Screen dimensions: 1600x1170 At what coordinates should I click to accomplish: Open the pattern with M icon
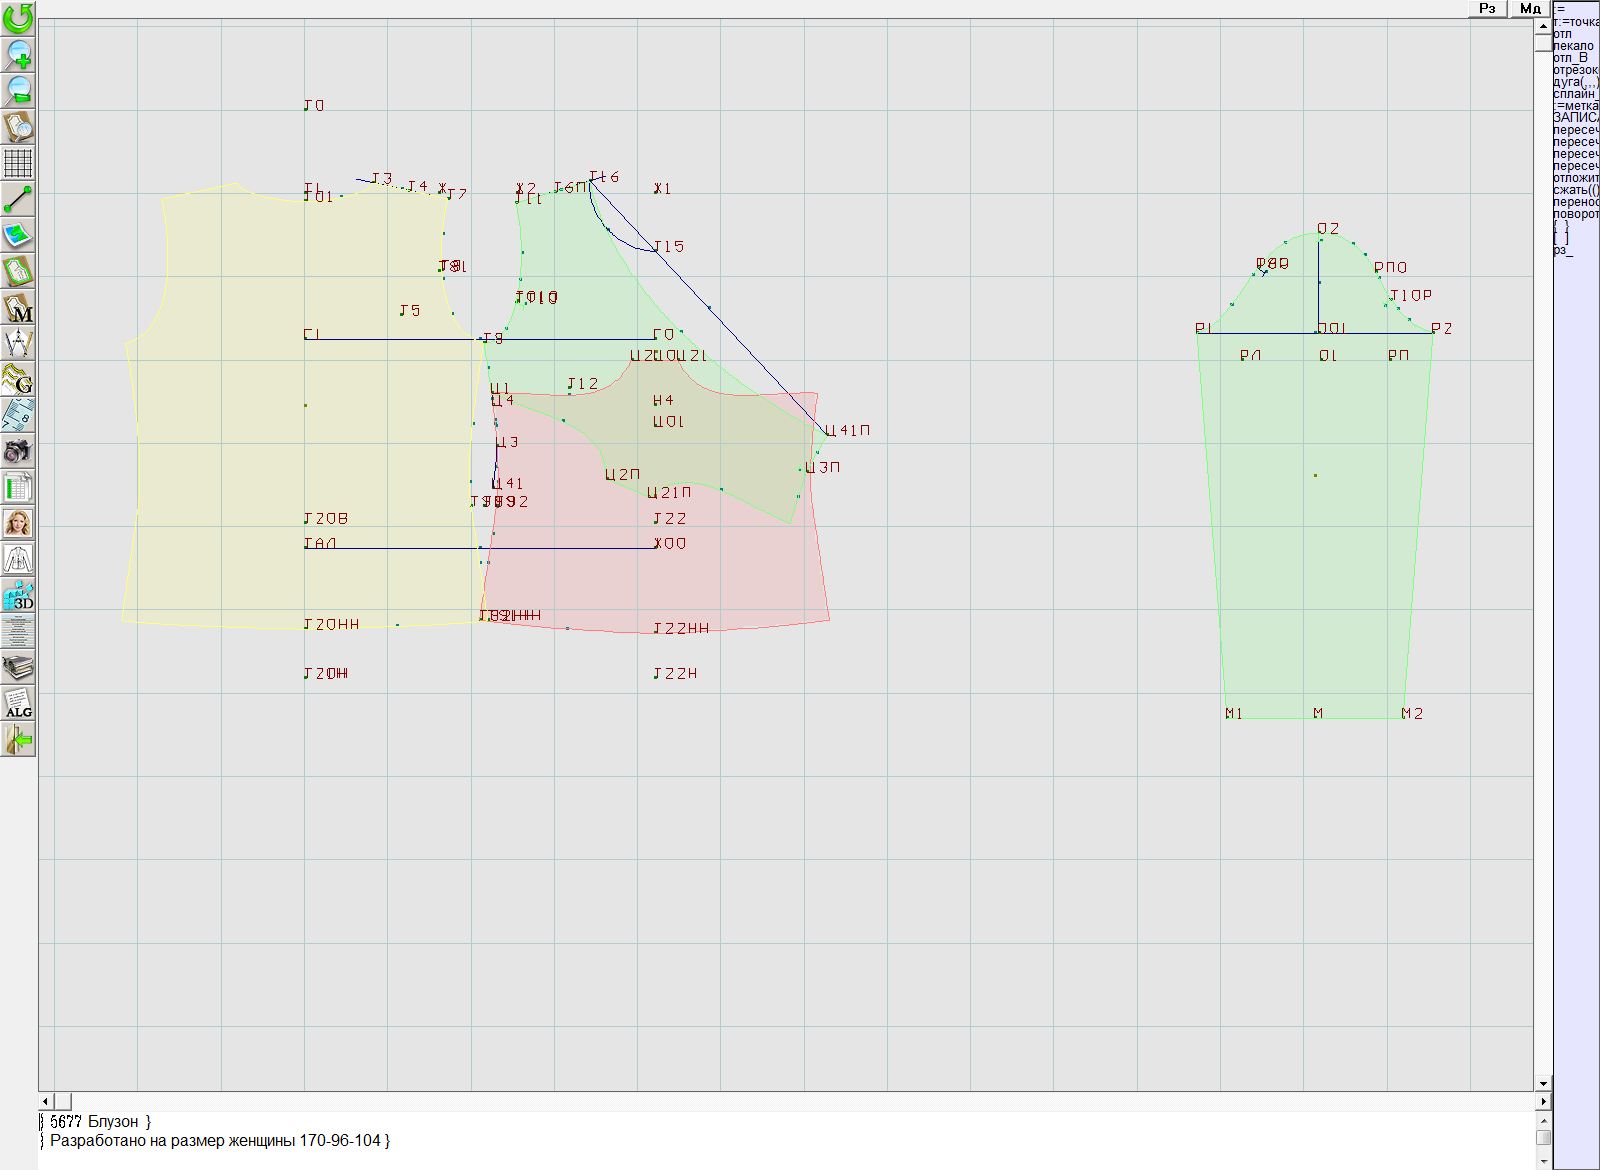point(18,308)
